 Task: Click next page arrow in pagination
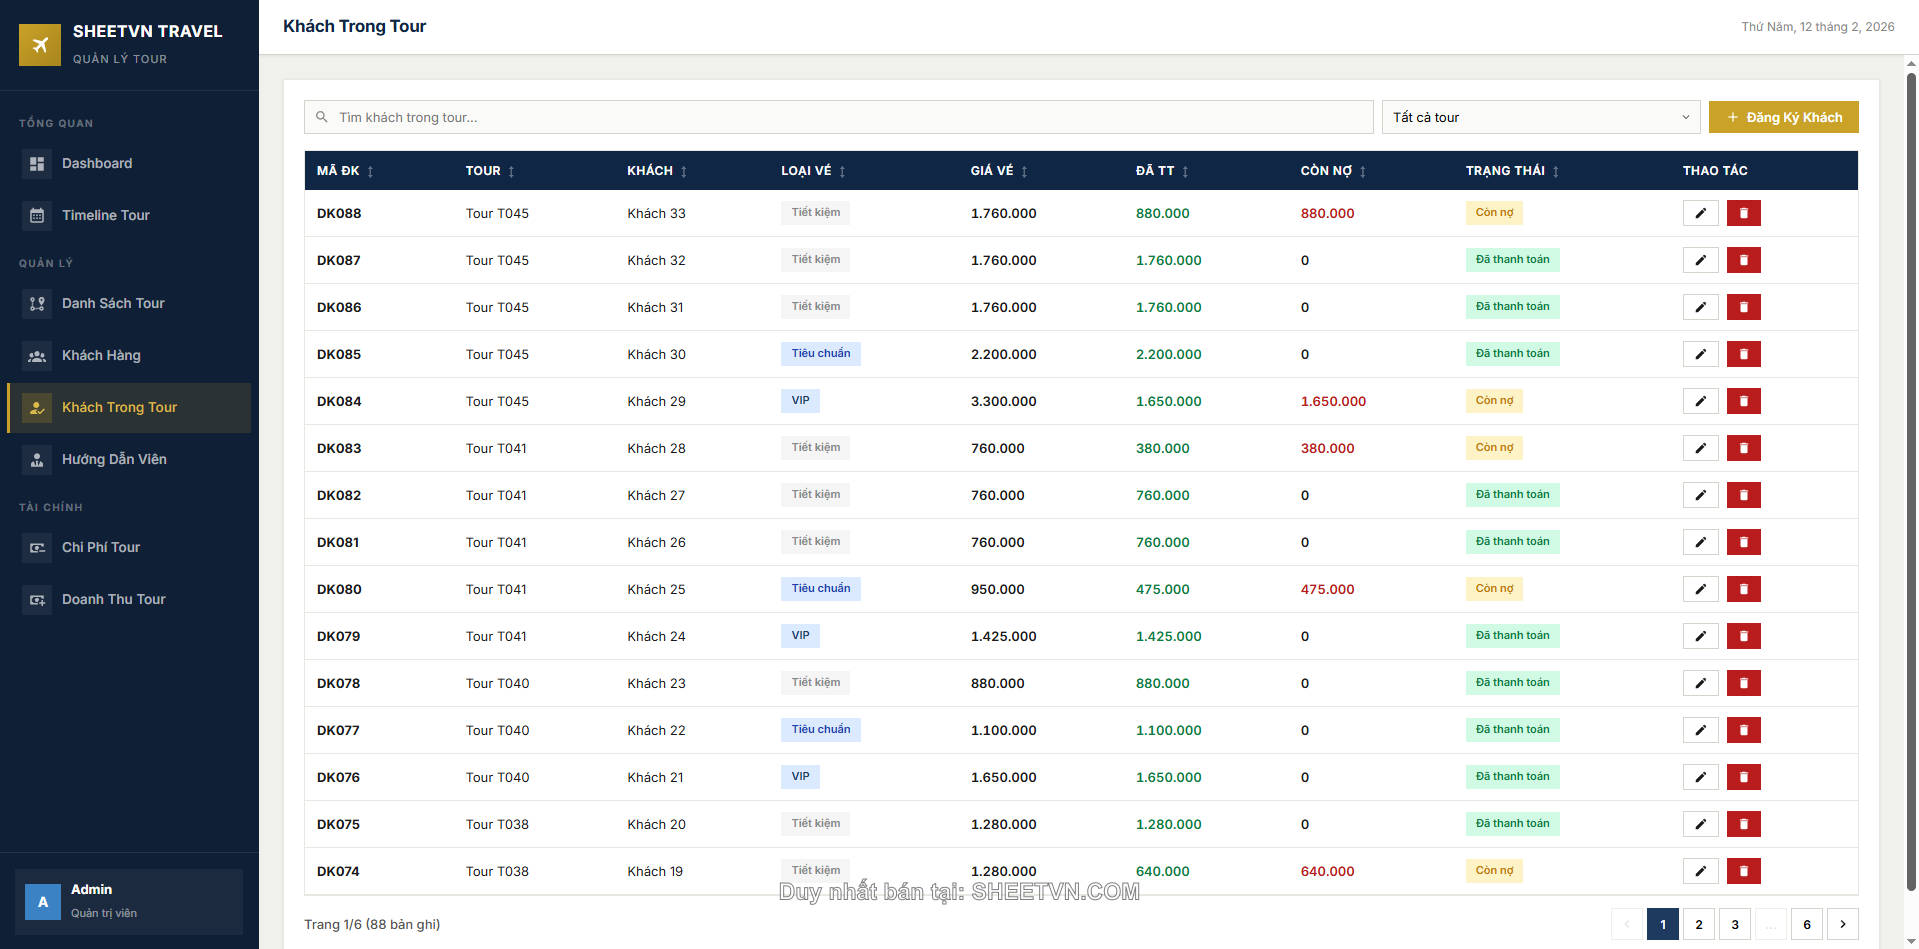(x=1842, y=924)
